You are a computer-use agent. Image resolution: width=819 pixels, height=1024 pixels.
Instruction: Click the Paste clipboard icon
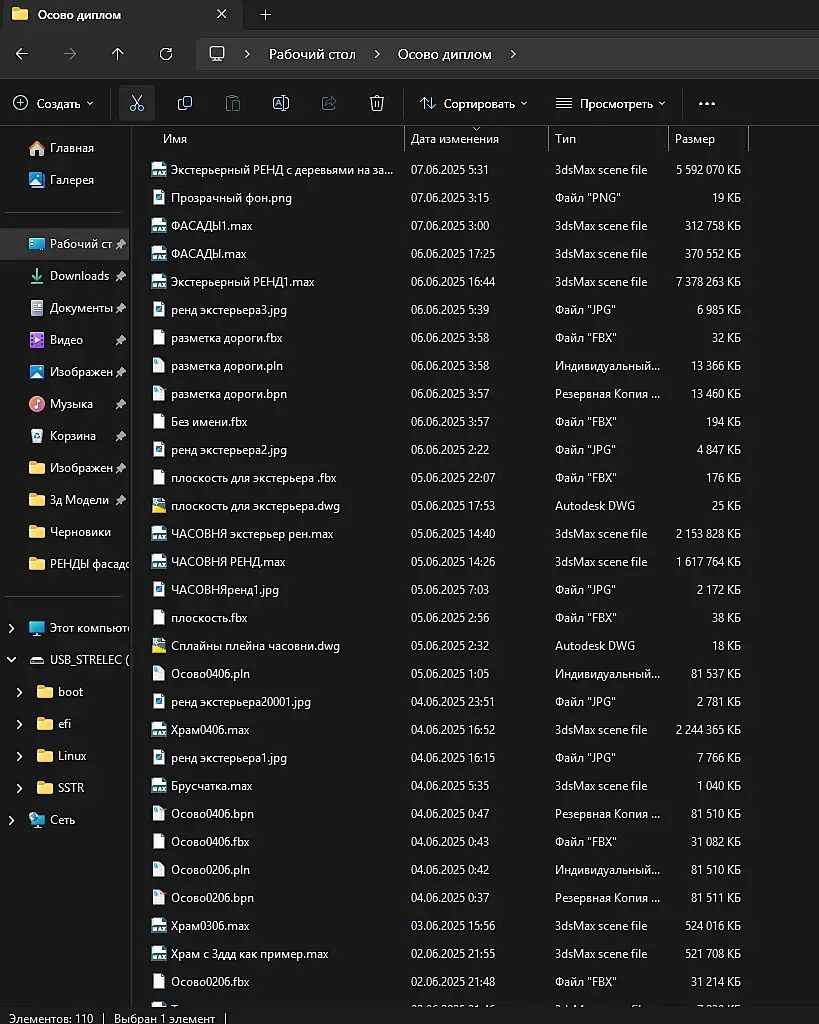(x=233, y=103)
